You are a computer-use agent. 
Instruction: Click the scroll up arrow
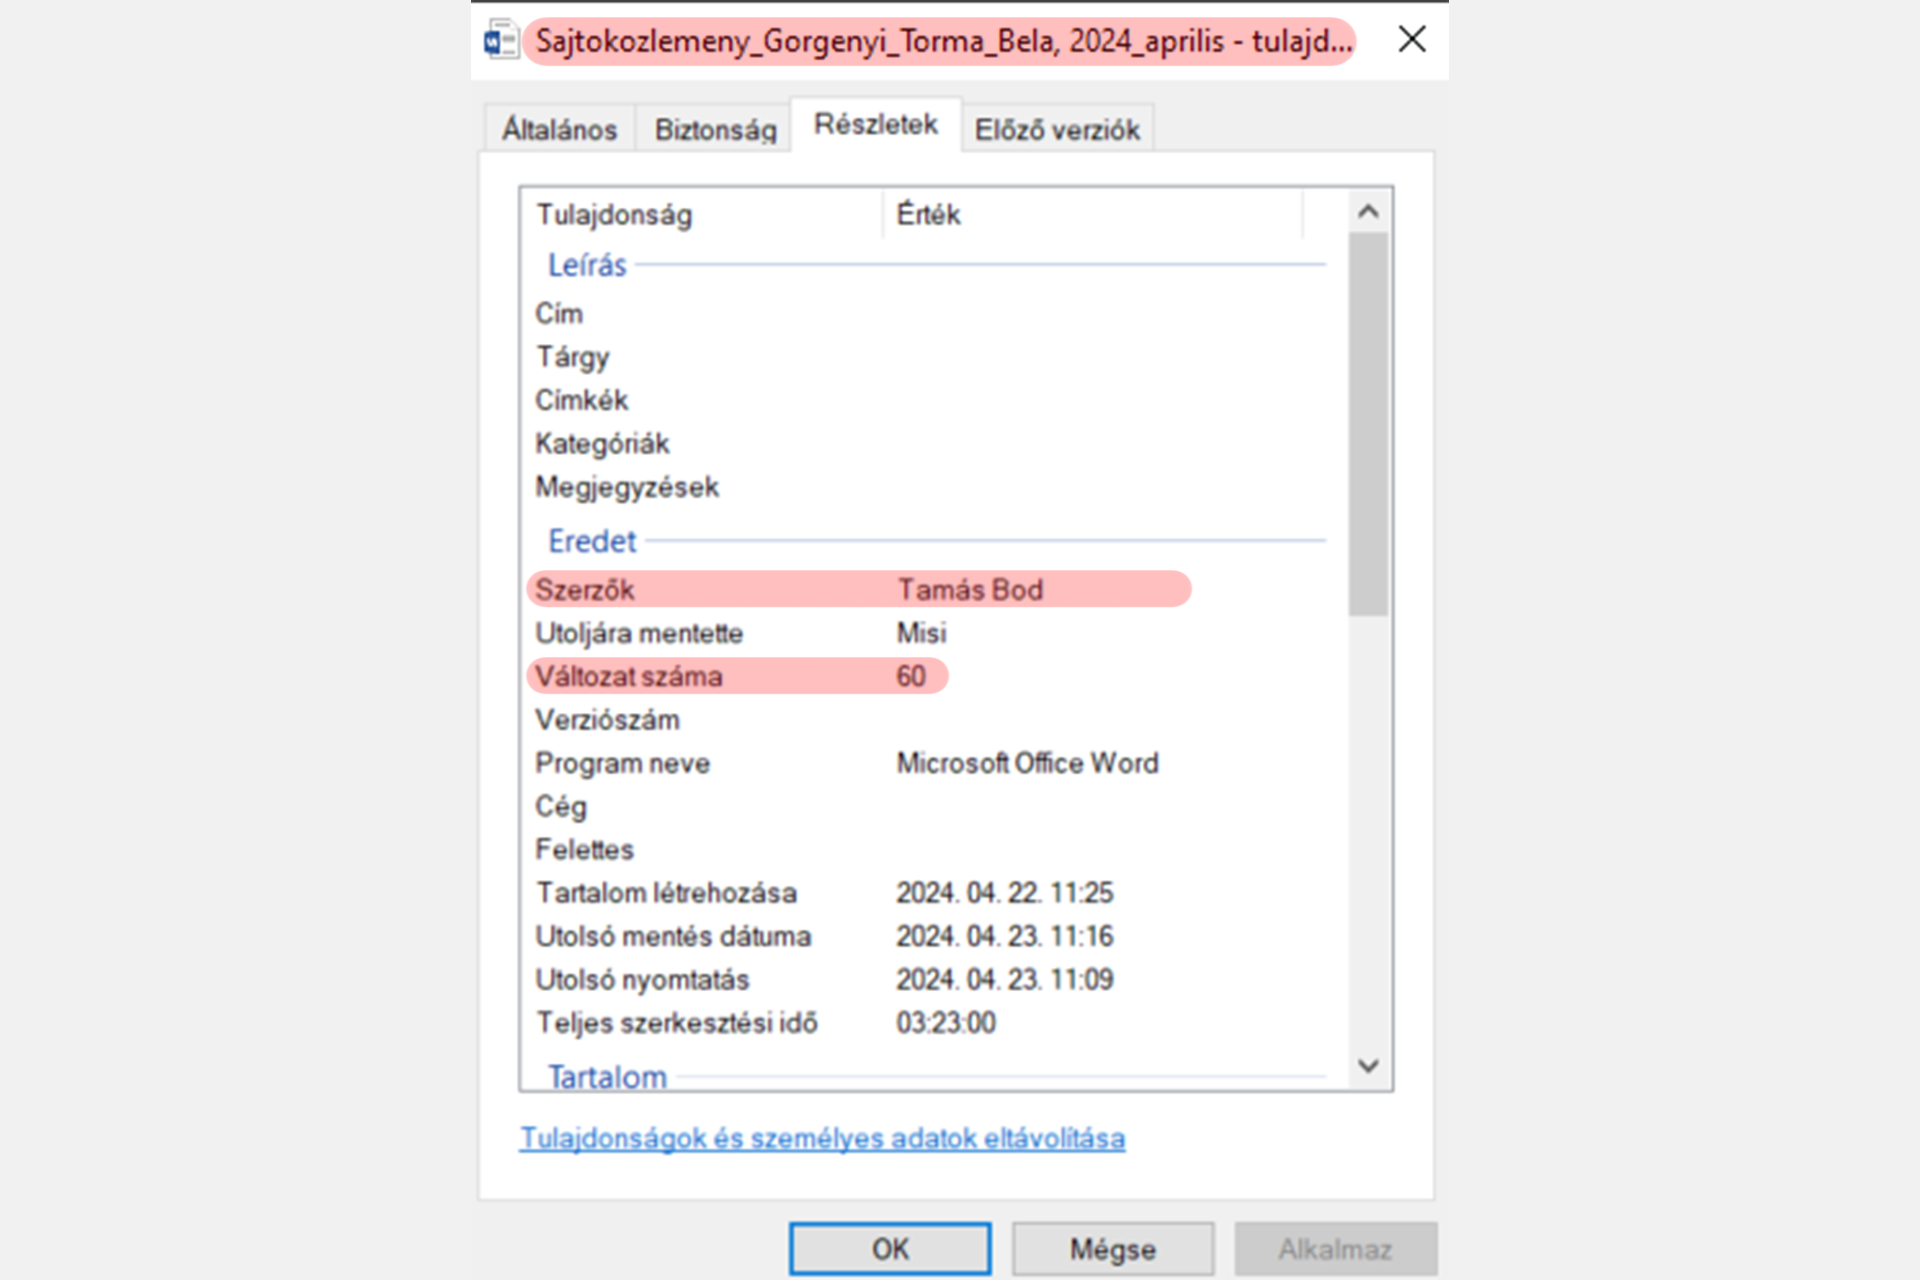pyautogui.click(x=1368, y=212)
